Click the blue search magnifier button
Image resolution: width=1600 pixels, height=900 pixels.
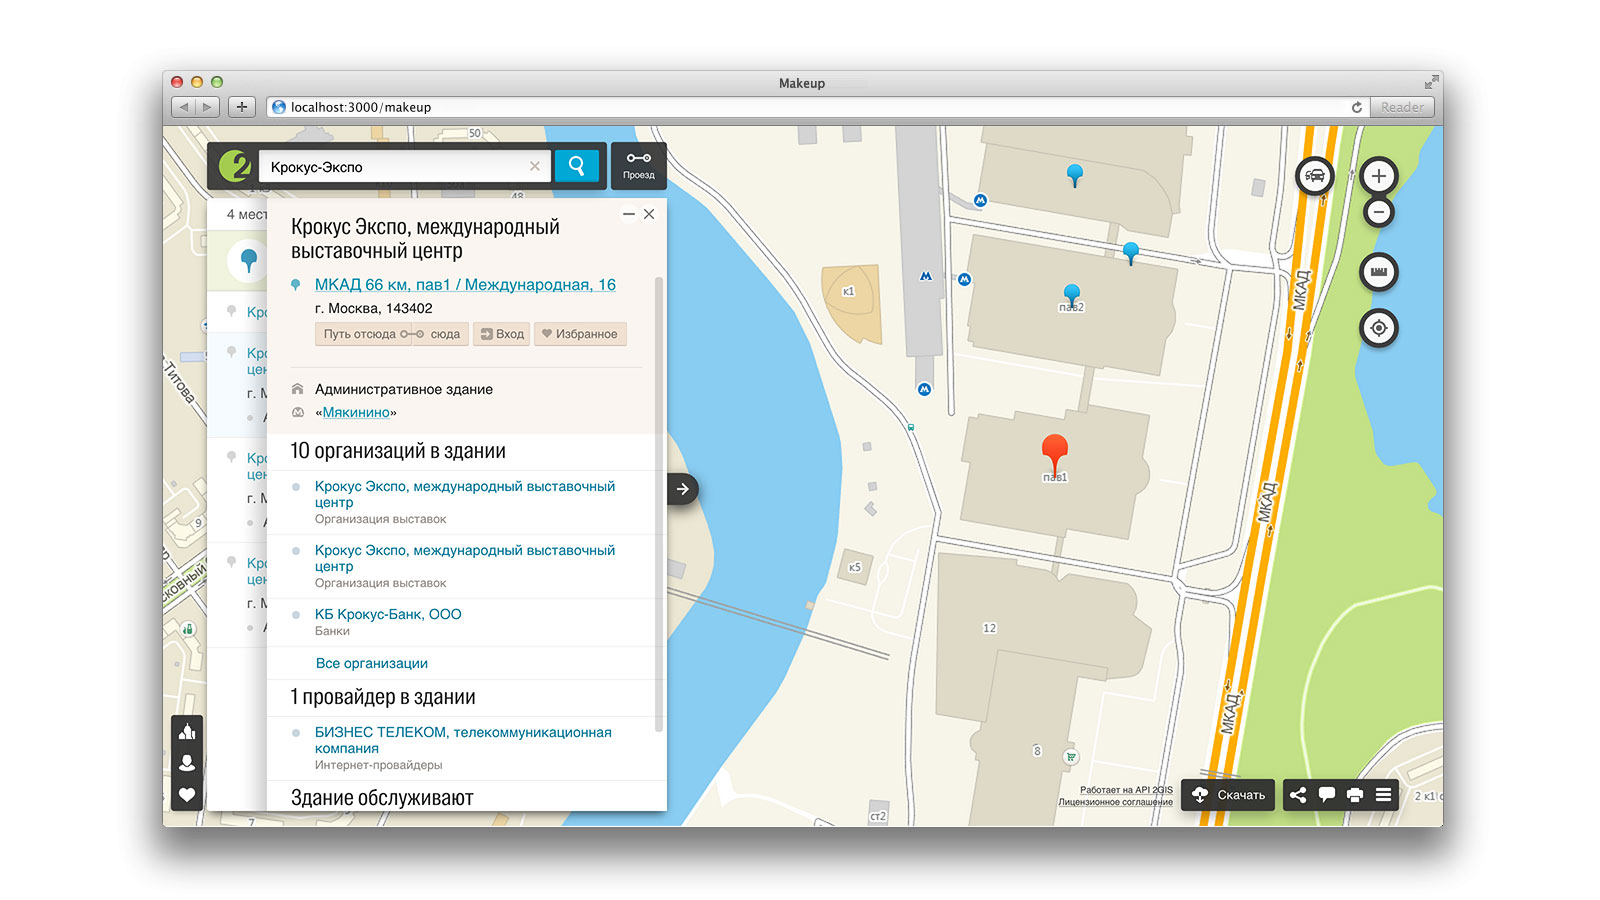click(576, 166)
